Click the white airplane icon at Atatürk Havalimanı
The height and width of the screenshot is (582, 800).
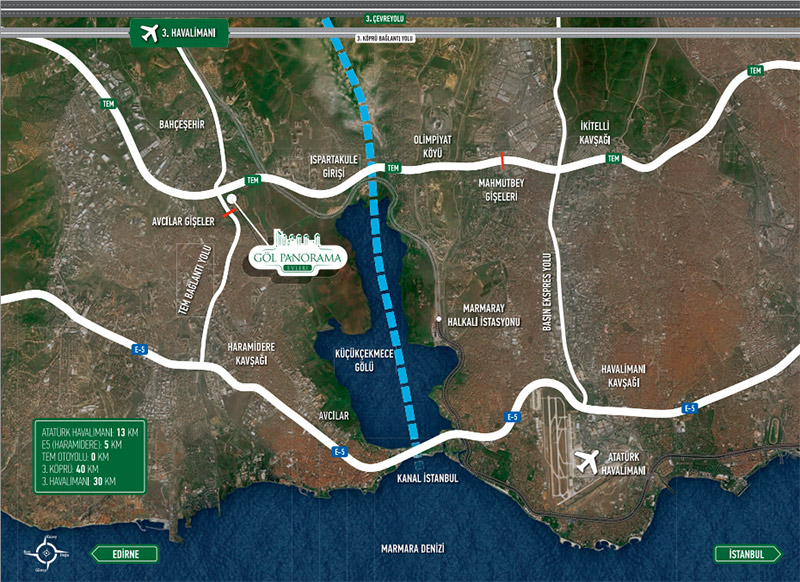click(587, 462)
